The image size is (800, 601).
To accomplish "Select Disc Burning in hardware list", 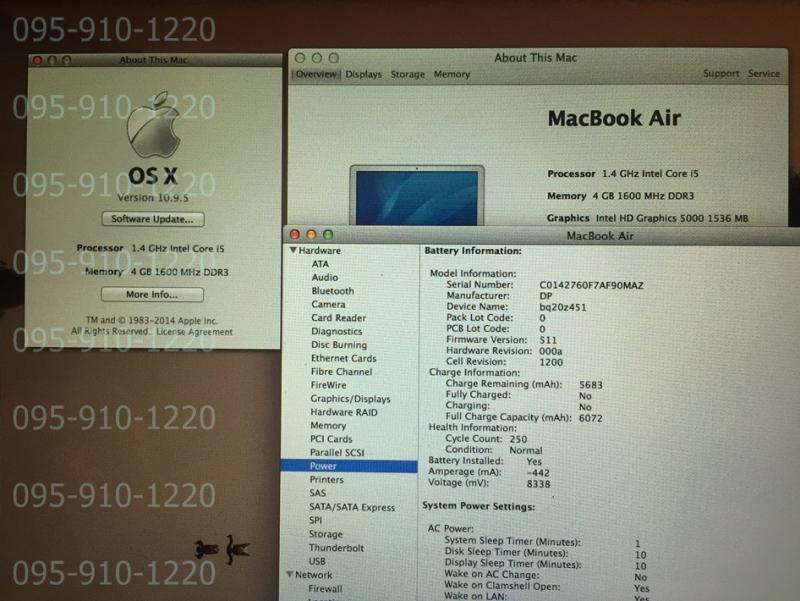I will tap(339, 345).
